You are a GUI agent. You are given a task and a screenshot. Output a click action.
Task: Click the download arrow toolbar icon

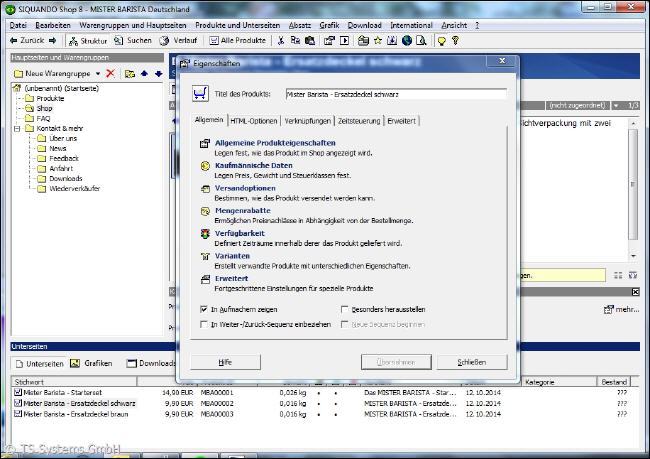[x=392, y=41]
